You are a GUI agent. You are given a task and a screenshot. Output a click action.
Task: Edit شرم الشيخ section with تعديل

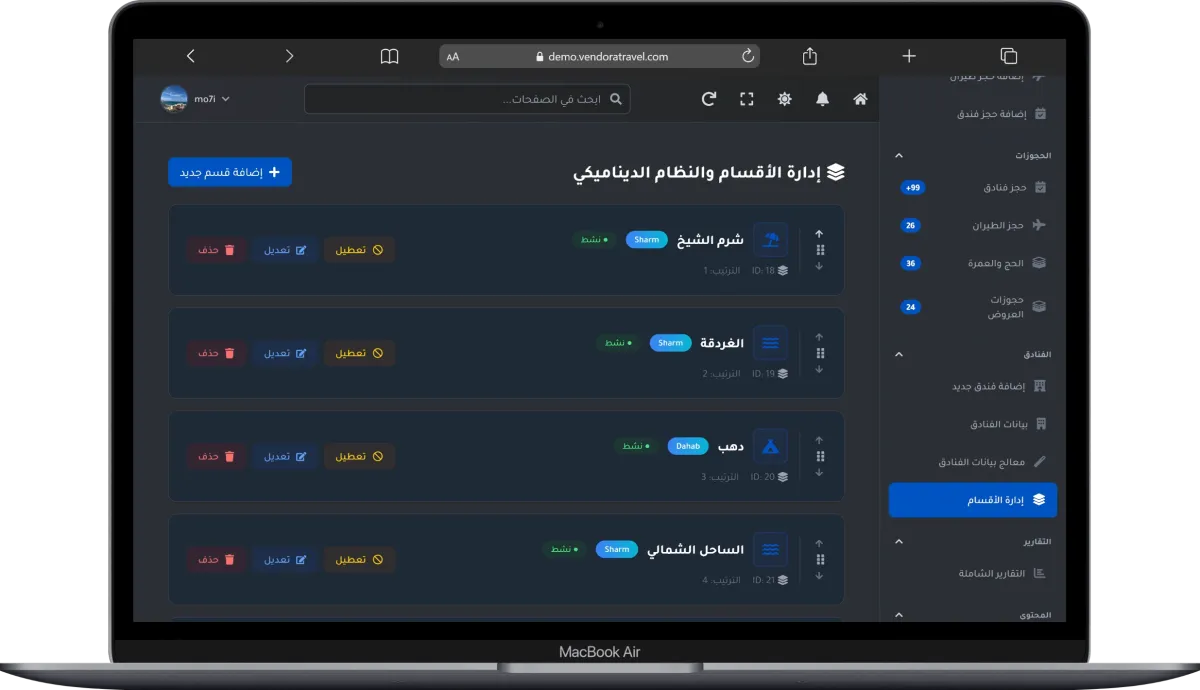click(285, 250)
